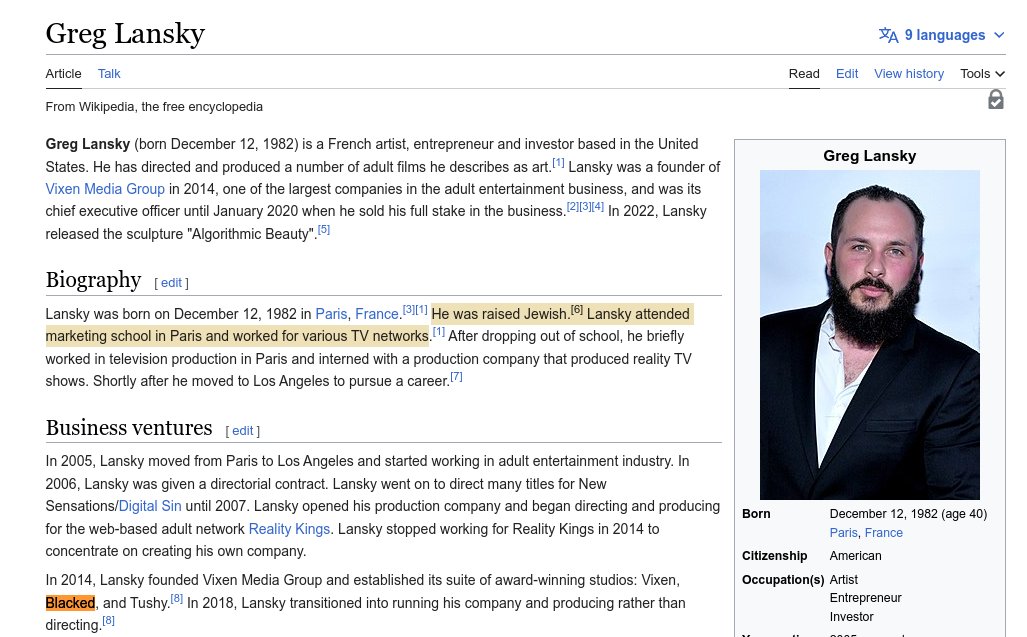The image size is (1027, 637).
Task: Open the France link in Biography paragraph
Action: [377, 314]
